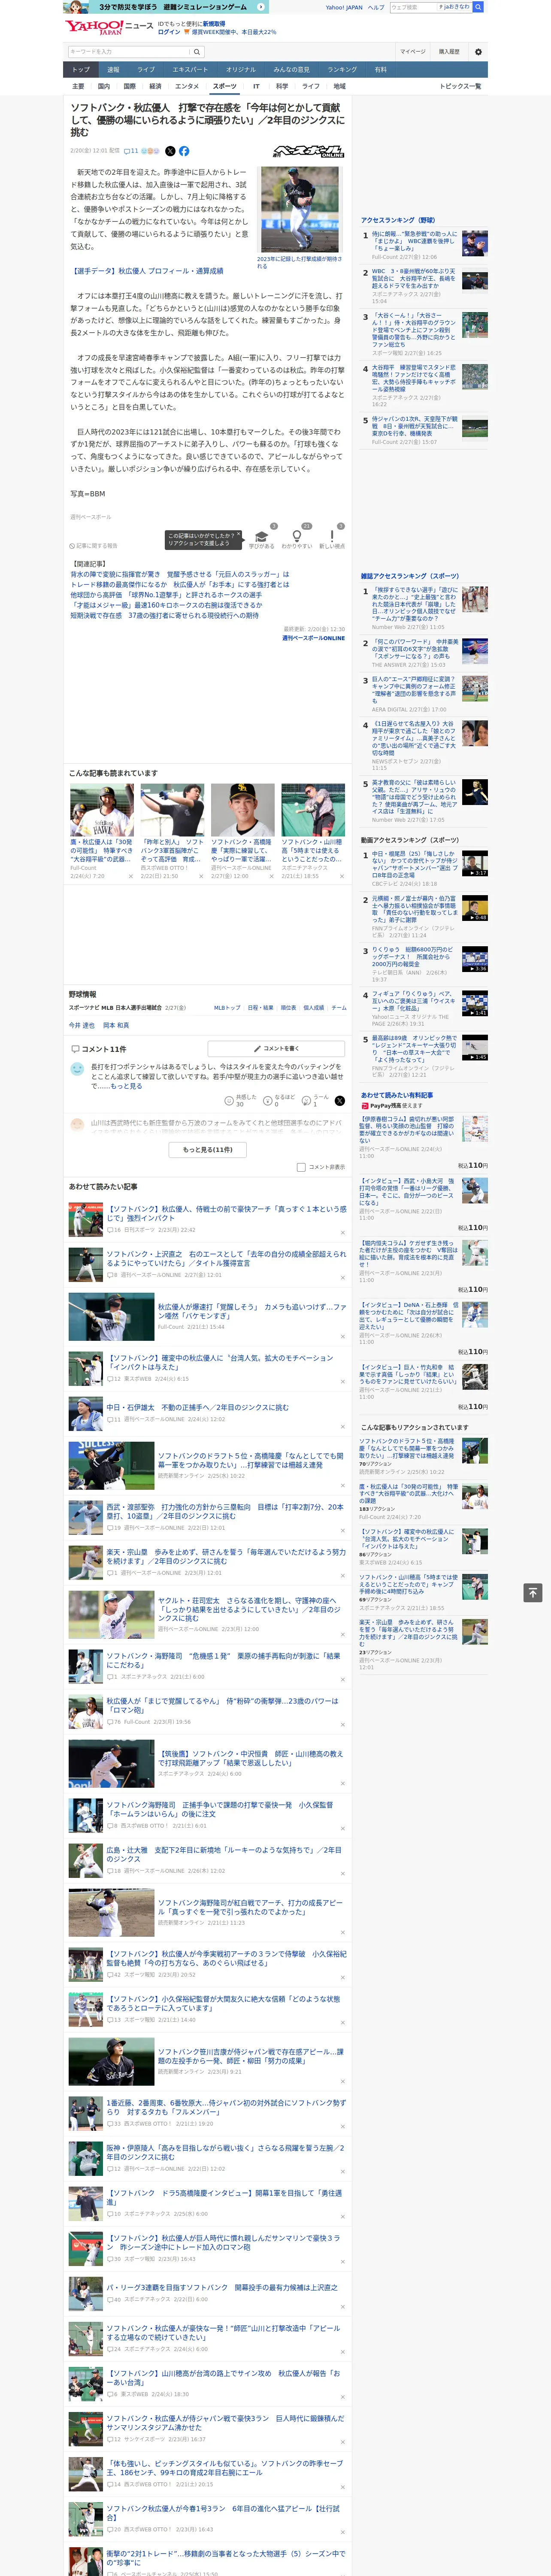Image resolution: width=551 pixels, height=2576 pixels.
Task: Click the top banner 避難シミュレーションゲーム ad
Action: (165, 7)
